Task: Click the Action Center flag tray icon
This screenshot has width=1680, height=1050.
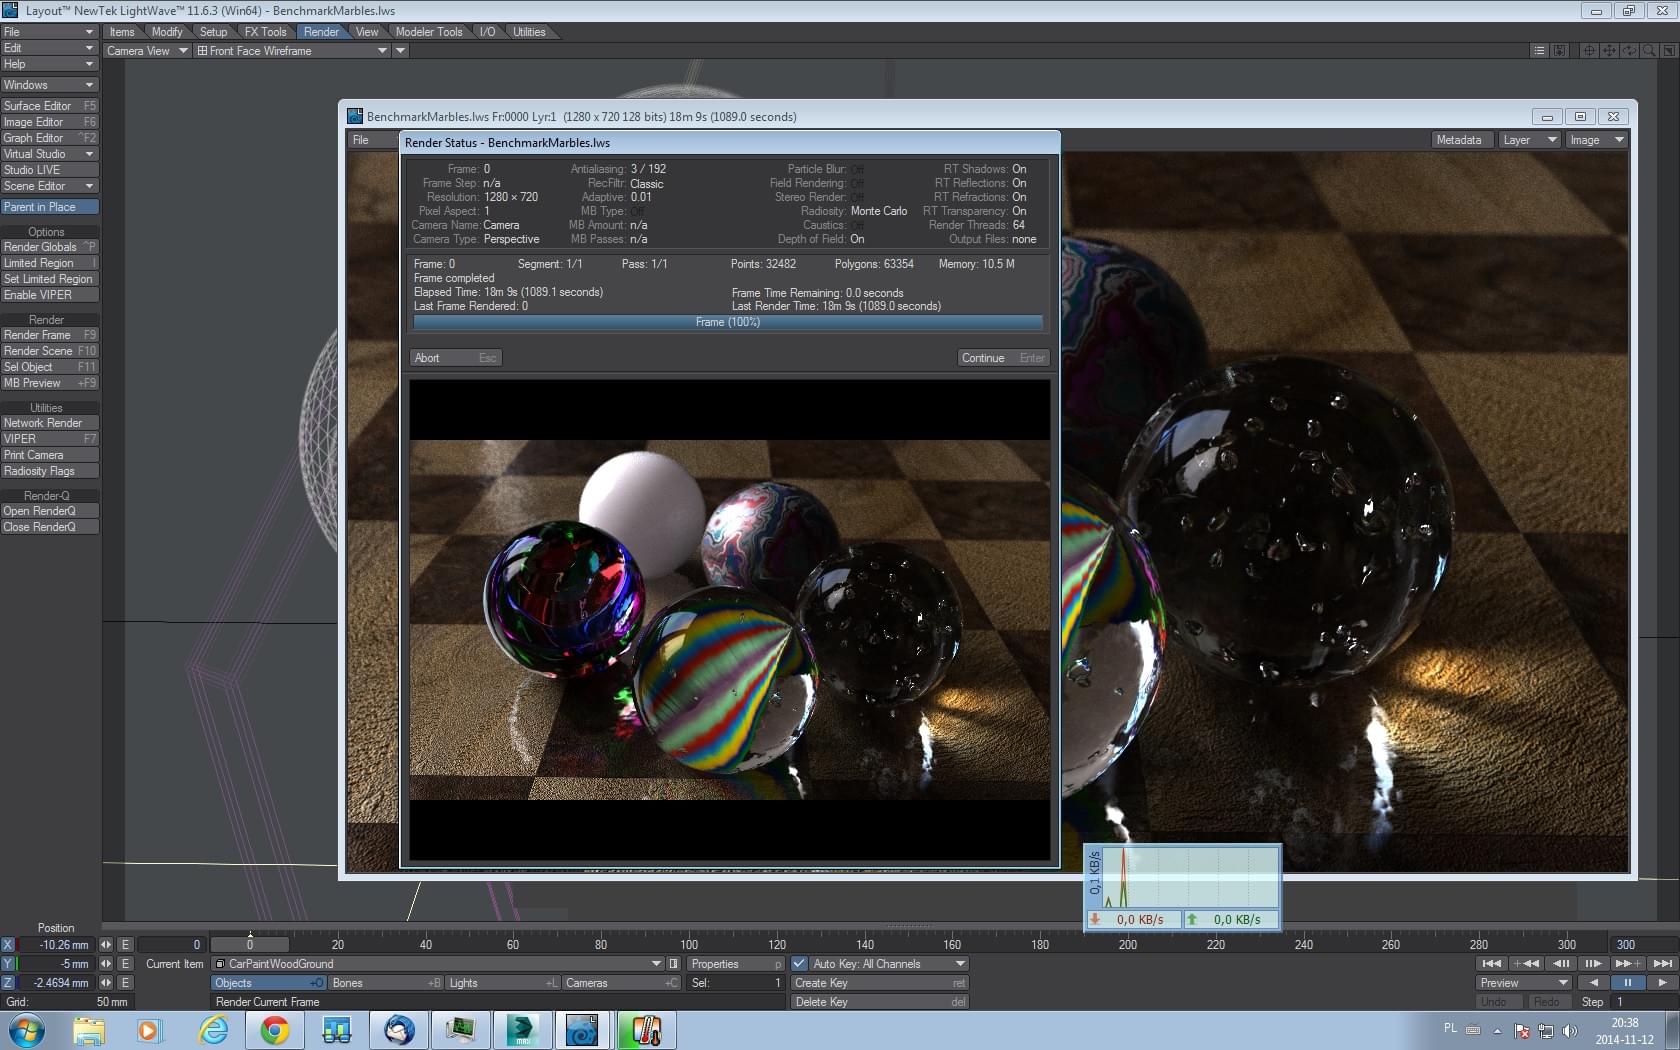Action: tap(1522, 1031)
